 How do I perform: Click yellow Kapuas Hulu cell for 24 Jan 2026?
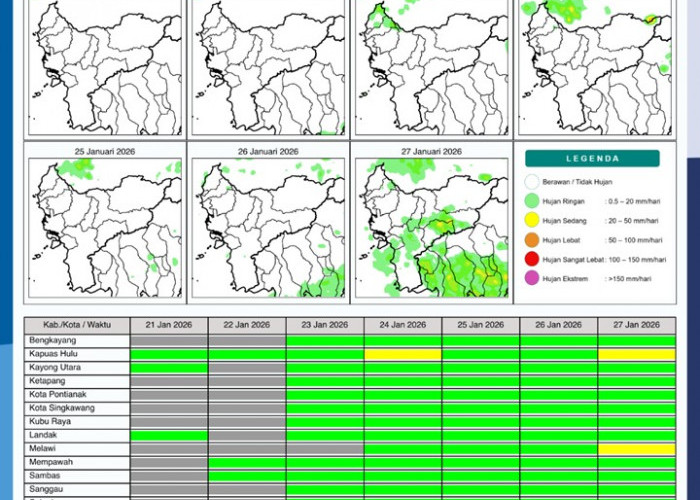coord(403,354)
